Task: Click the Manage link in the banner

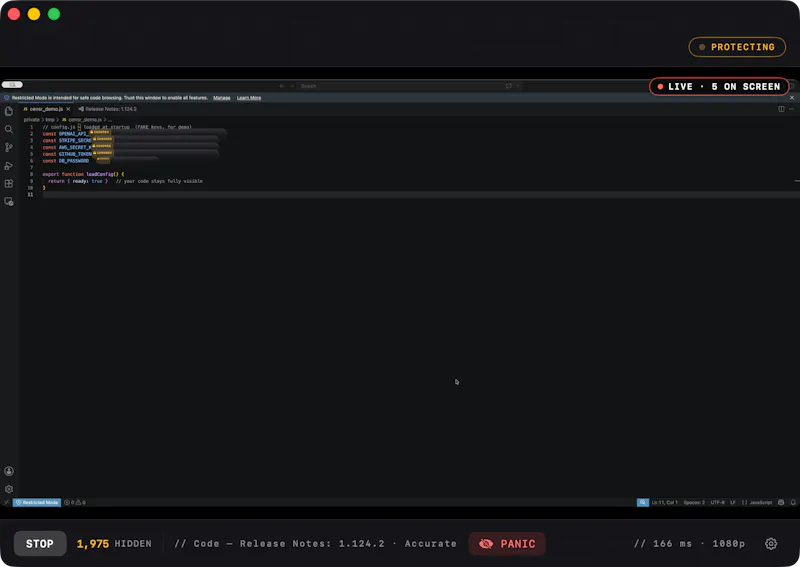Action: 221,97
